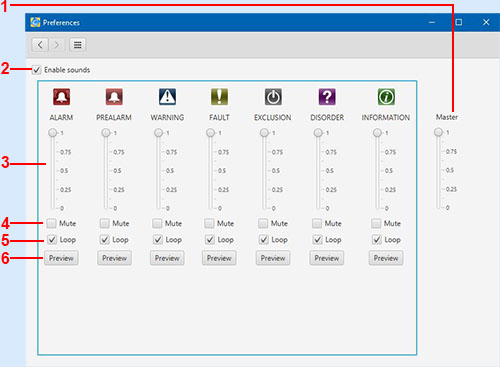
Task: Click the EXCLUSION volume slider knob
Action: (x=264, y=133)
